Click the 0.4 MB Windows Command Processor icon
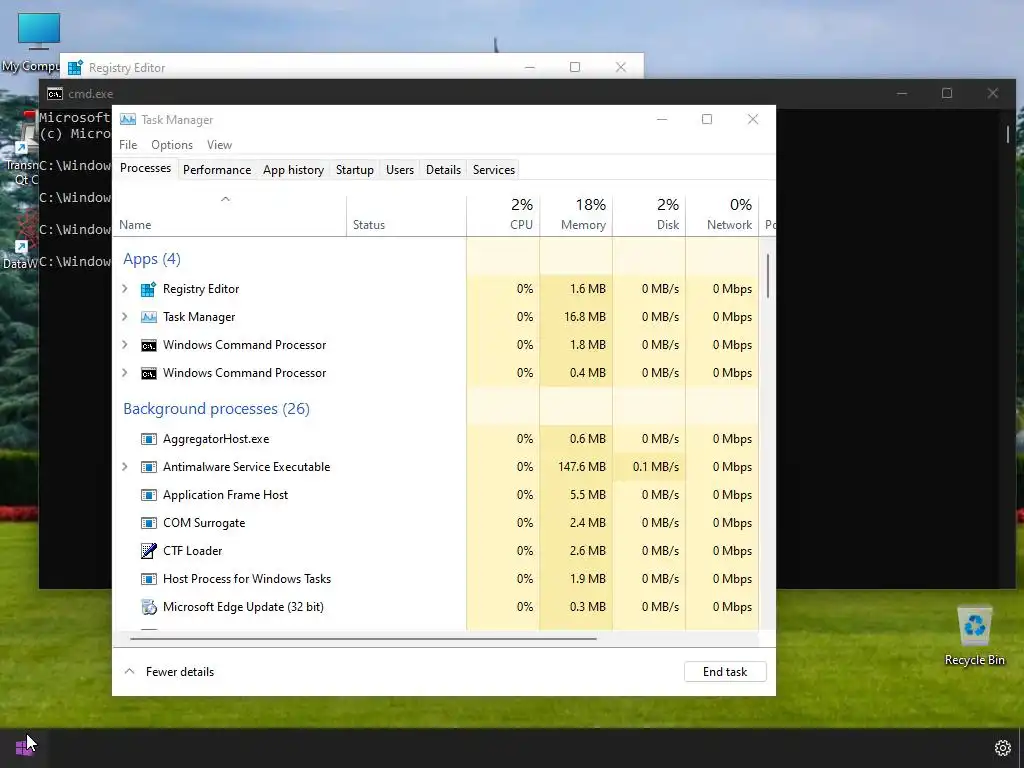The width and height of the screenshot is (1024, 768). 149,373
